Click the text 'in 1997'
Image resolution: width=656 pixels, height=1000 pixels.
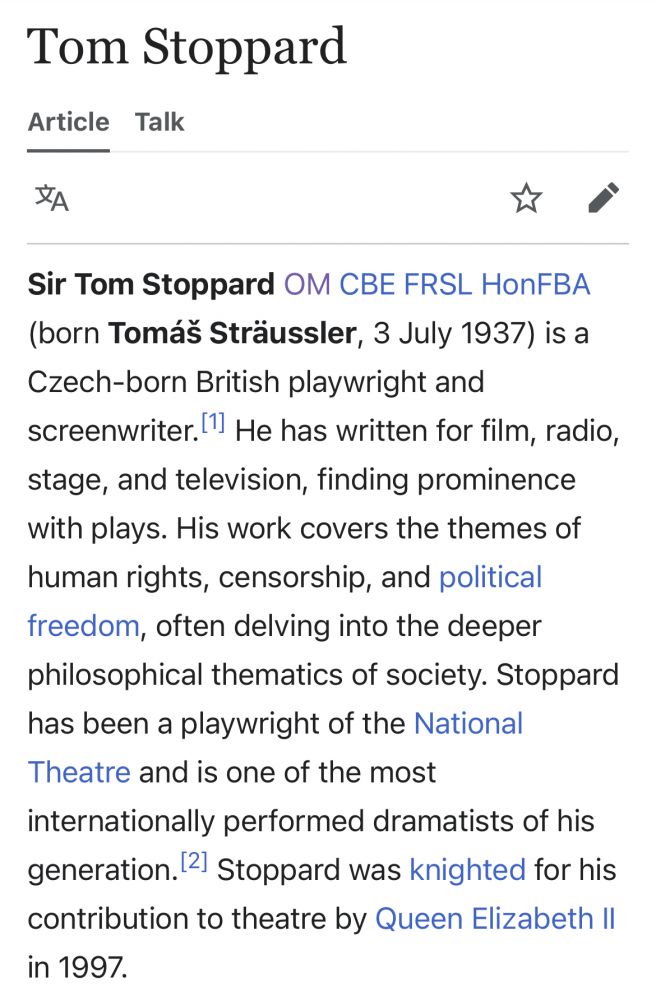[x=77, y=968]
